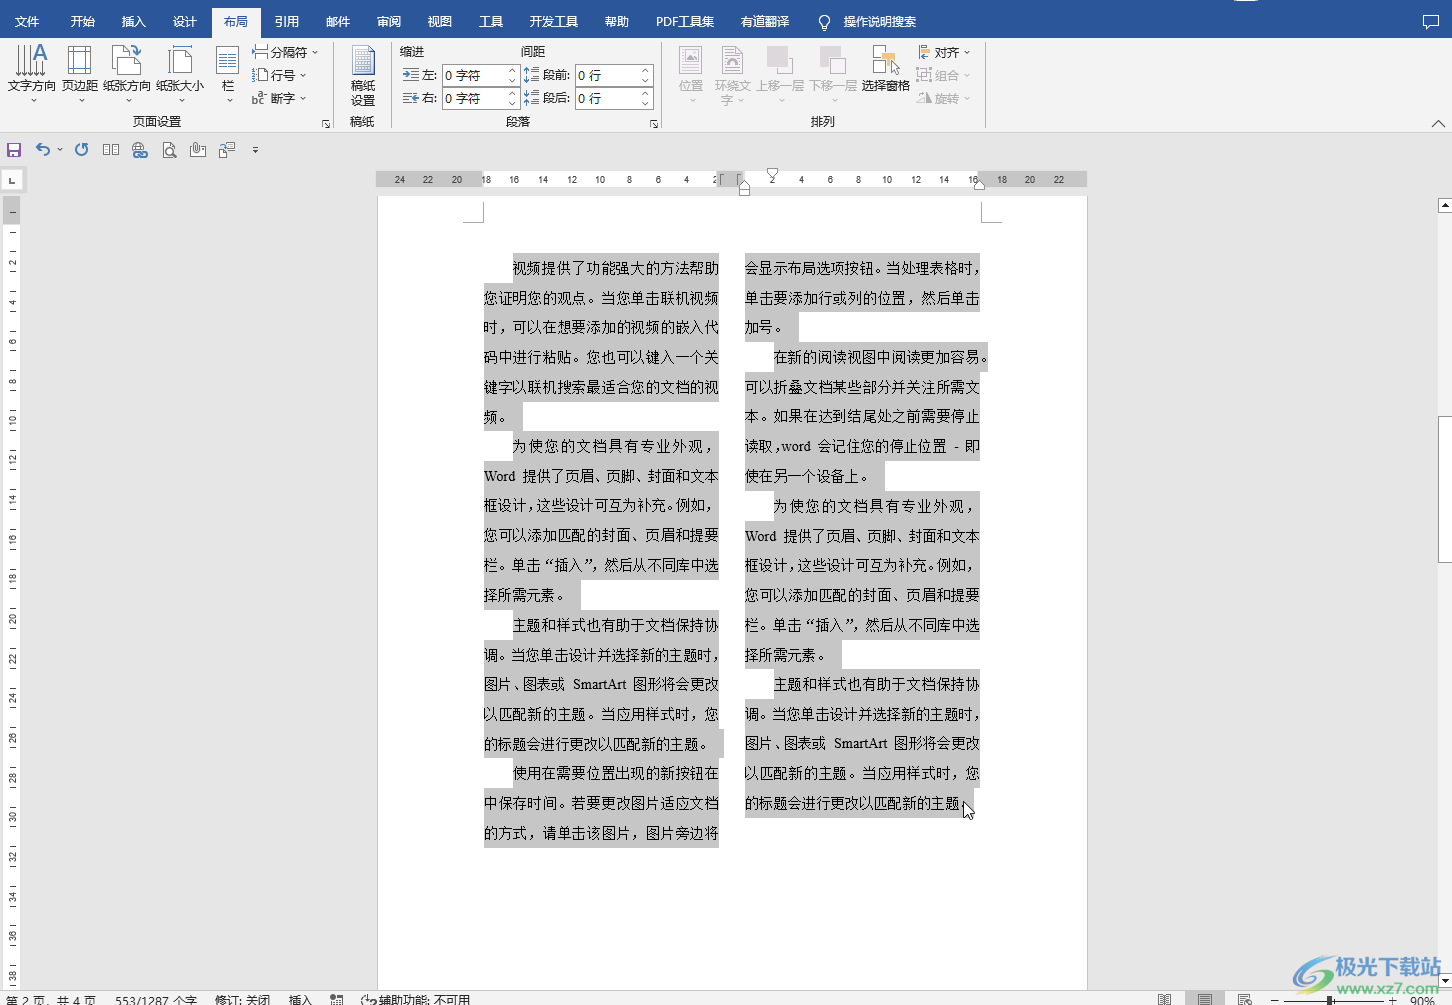Click the comments speech bubble icon
This screenshot has height=1005, width=1452.
tap(1430, 21)
